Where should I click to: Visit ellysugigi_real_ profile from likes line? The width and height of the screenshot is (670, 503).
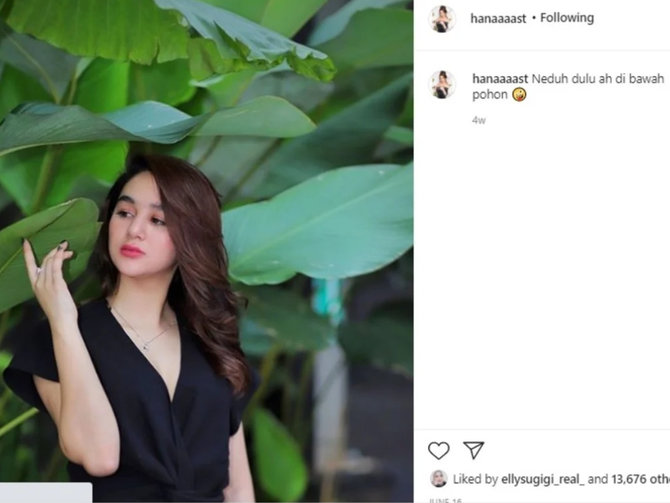[x=542, y=479]
